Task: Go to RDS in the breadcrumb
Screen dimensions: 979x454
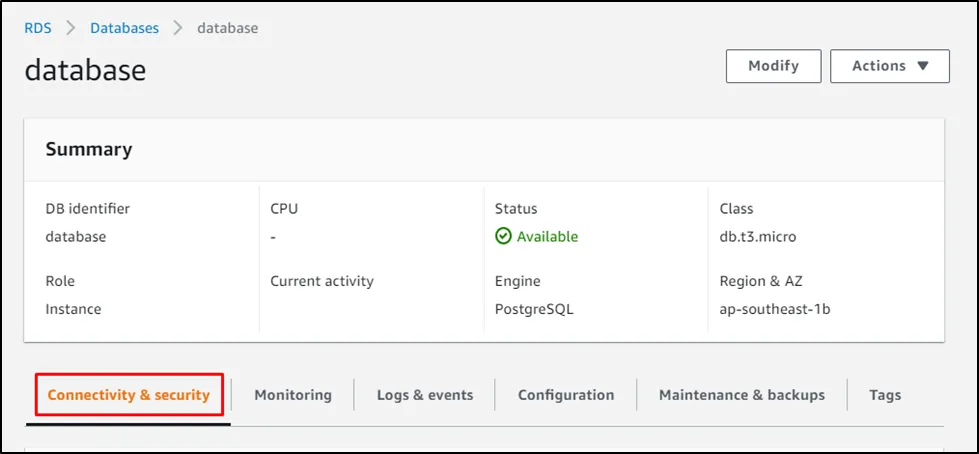Action: (x=38, y=28)
